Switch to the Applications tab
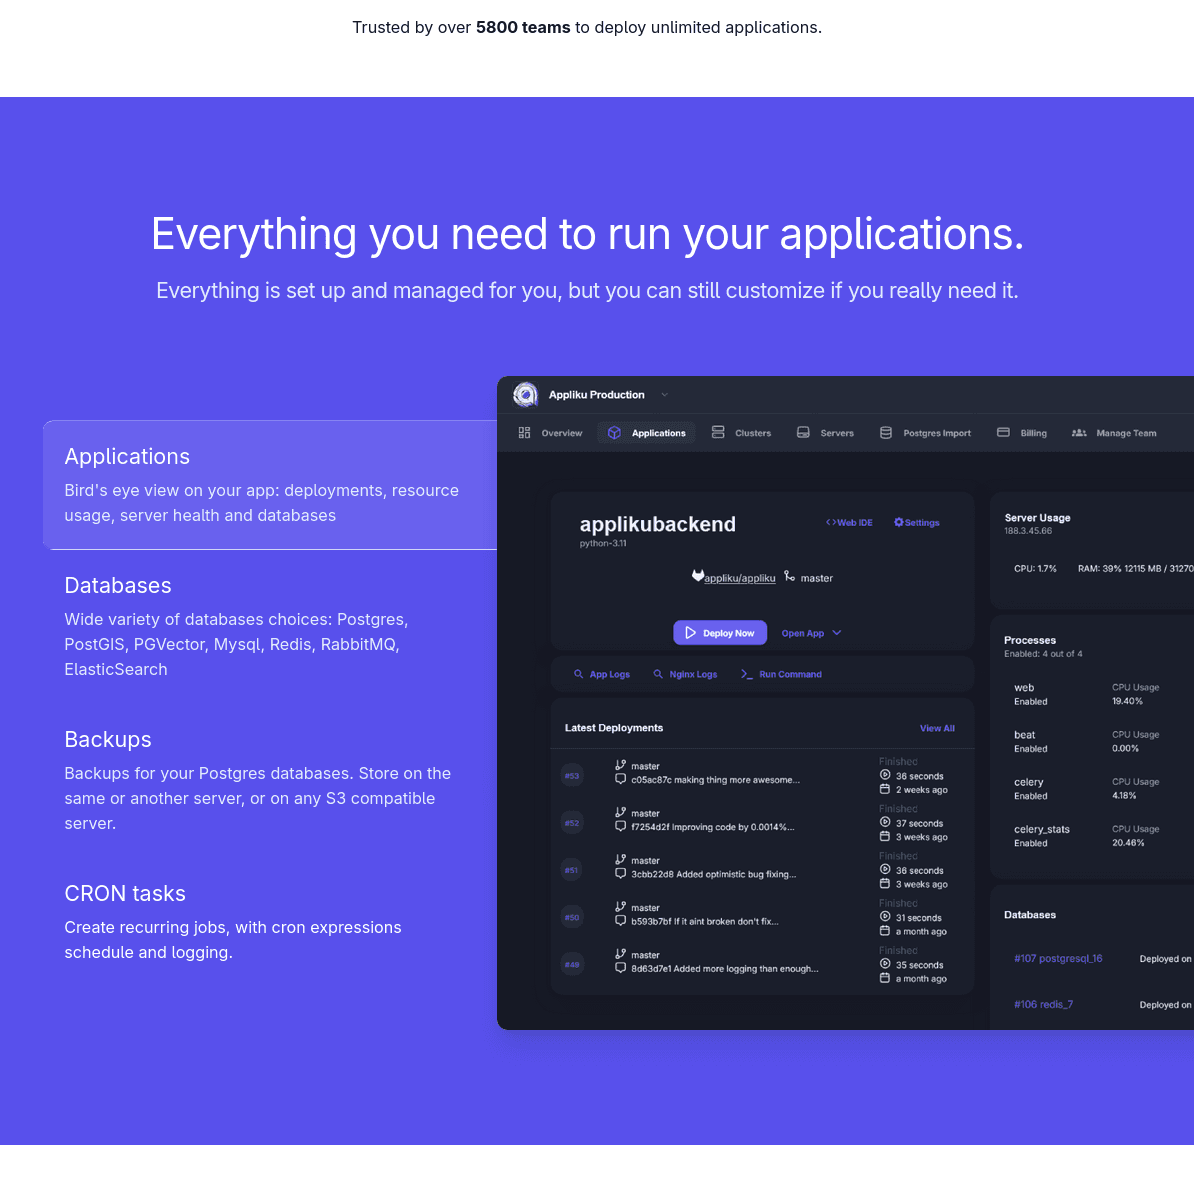This screenshot has width=1194, height=1194. (x=646, y=433)
